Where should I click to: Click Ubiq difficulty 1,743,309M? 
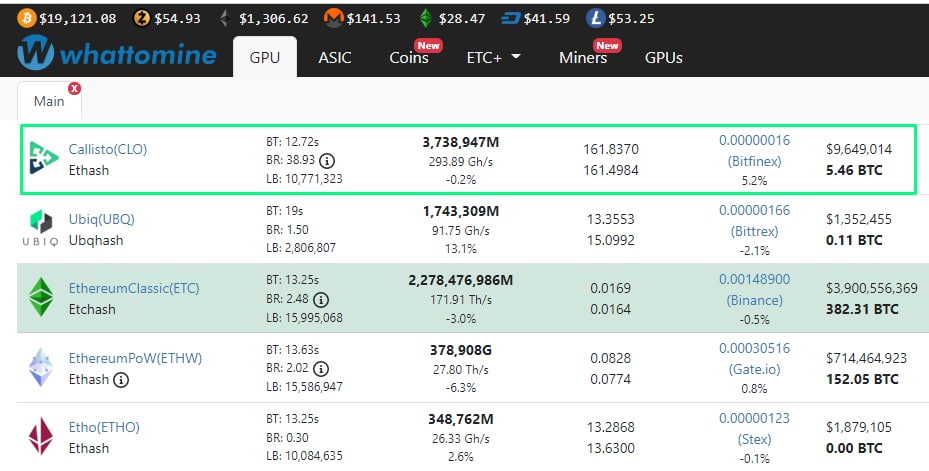pos(460,211)
